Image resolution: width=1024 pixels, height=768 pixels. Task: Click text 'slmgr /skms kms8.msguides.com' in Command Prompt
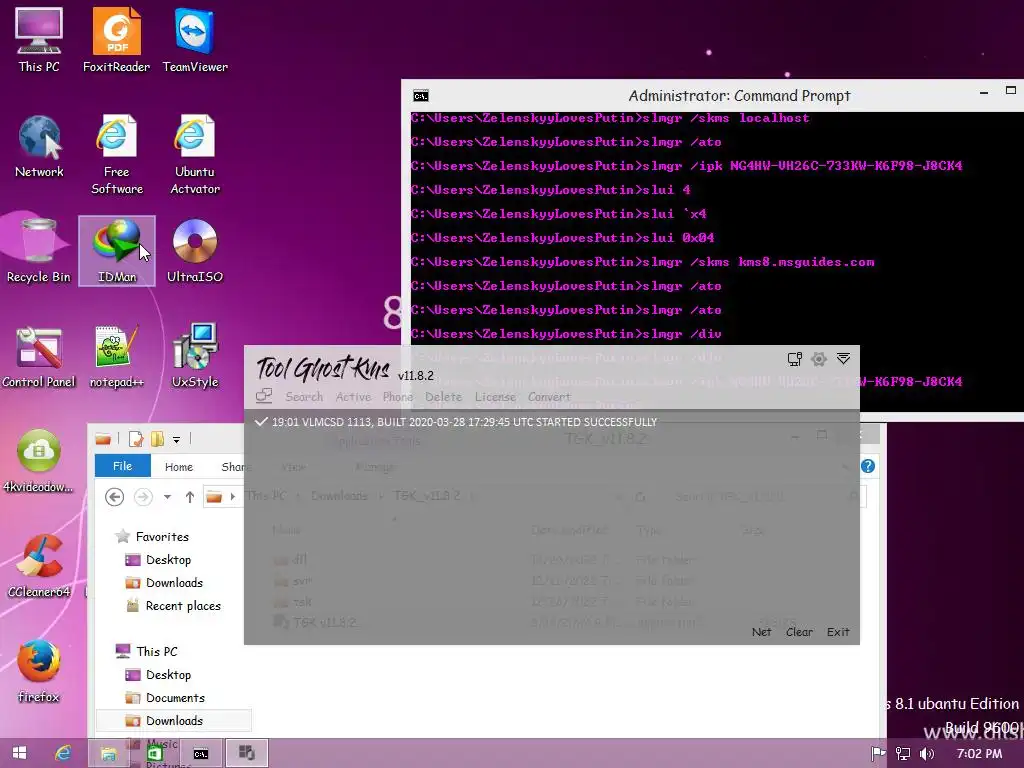(x=758, y=262)
